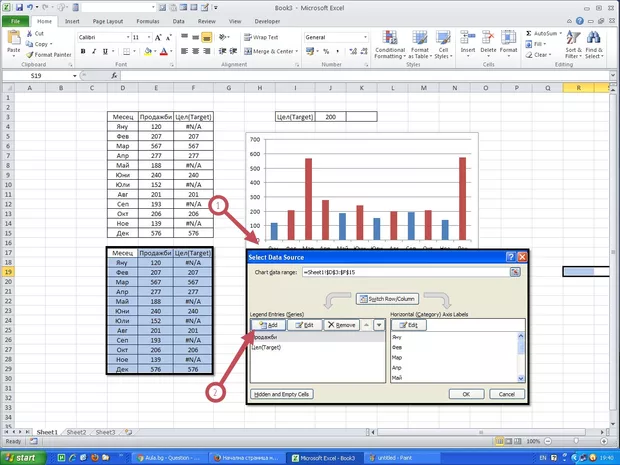Image resolution: width=620 pixels, height=465 pixels.
Task: Switch to the Insert ribbon tab
Action: pos(72,21)
